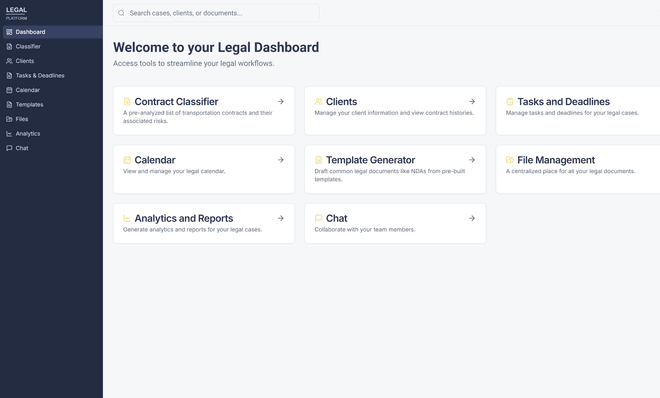Navigate to Calendar in the sidebar
The image size is (660, 398).
pos(53,90)
